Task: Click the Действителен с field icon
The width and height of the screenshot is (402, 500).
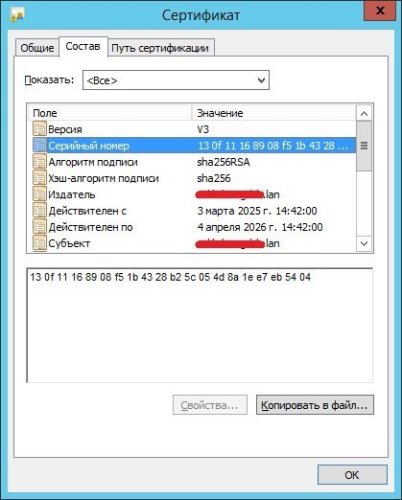Action: [x=39, y=210]
